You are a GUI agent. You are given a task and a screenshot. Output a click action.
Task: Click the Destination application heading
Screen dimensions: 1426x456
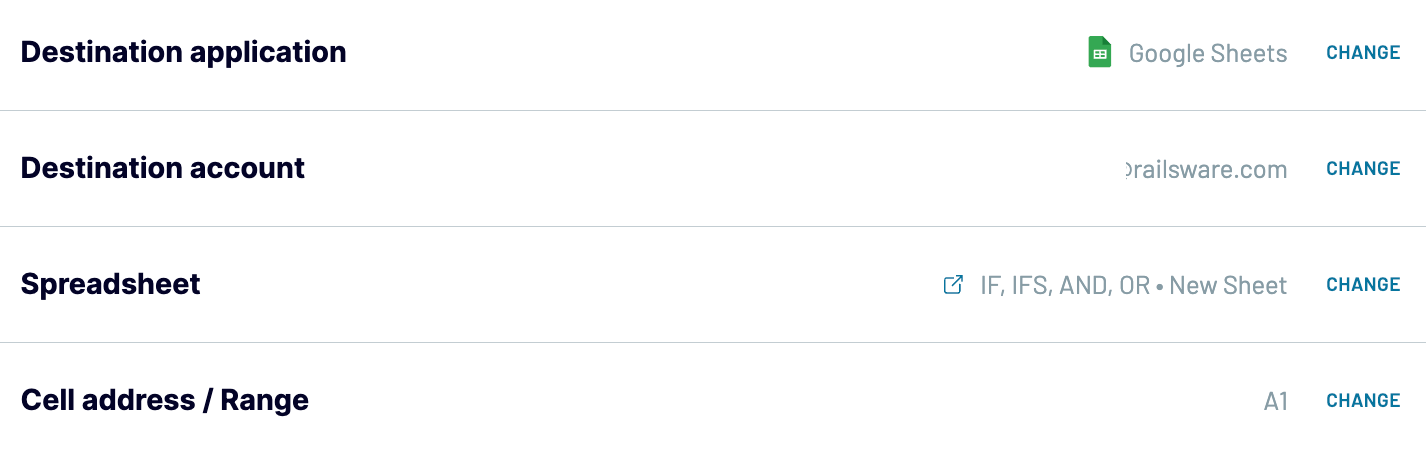tap(183, 52)
